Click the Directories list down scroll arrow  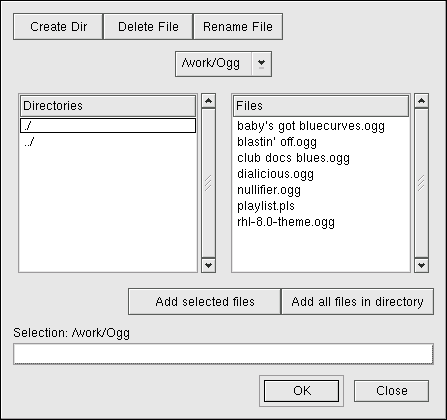(209, 265)
